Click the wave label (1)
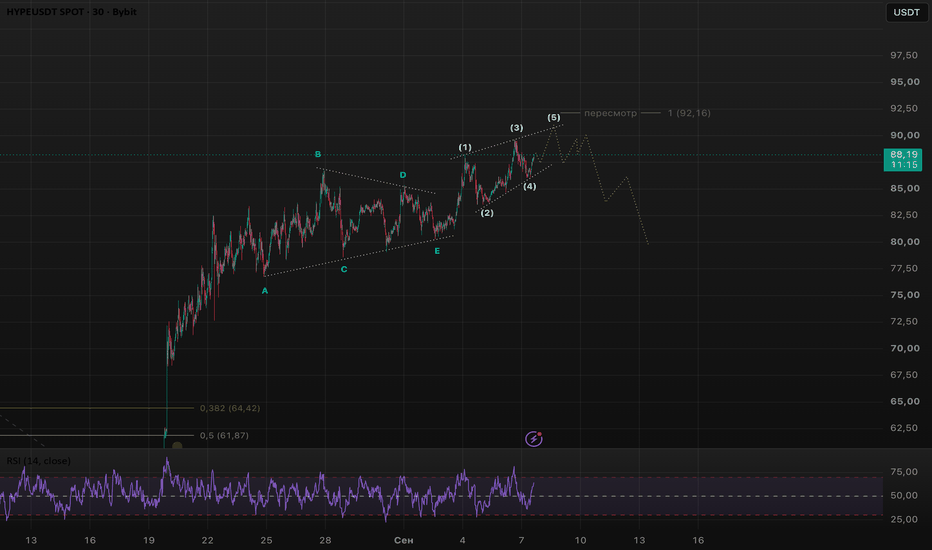The width and height of the screenshot is (932, 550). click(465, 147)
